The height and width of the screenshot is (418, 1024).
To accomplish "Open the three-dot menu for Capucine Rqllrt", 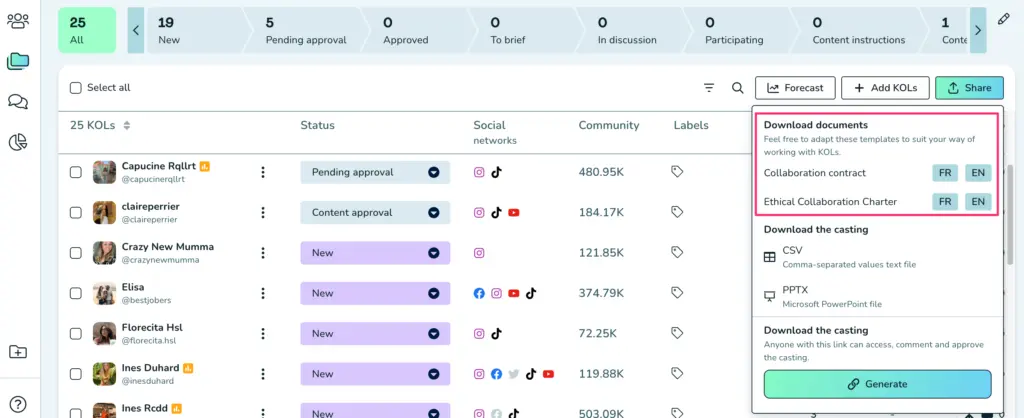I will pos(263,172).
